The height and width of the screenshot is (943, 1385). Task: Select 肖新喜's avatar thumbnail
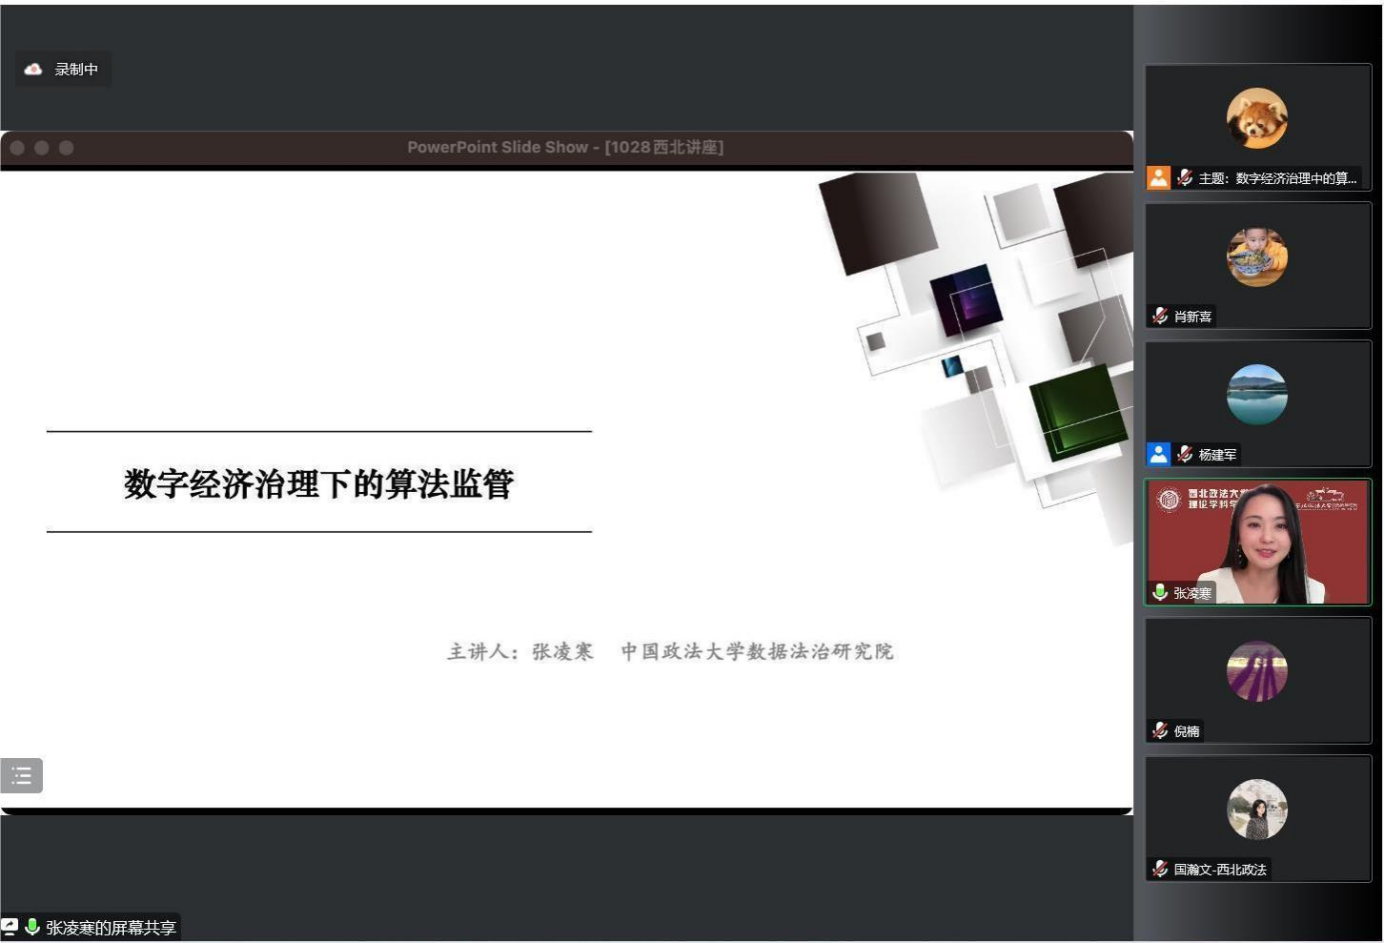click(x=1257, y=257)
